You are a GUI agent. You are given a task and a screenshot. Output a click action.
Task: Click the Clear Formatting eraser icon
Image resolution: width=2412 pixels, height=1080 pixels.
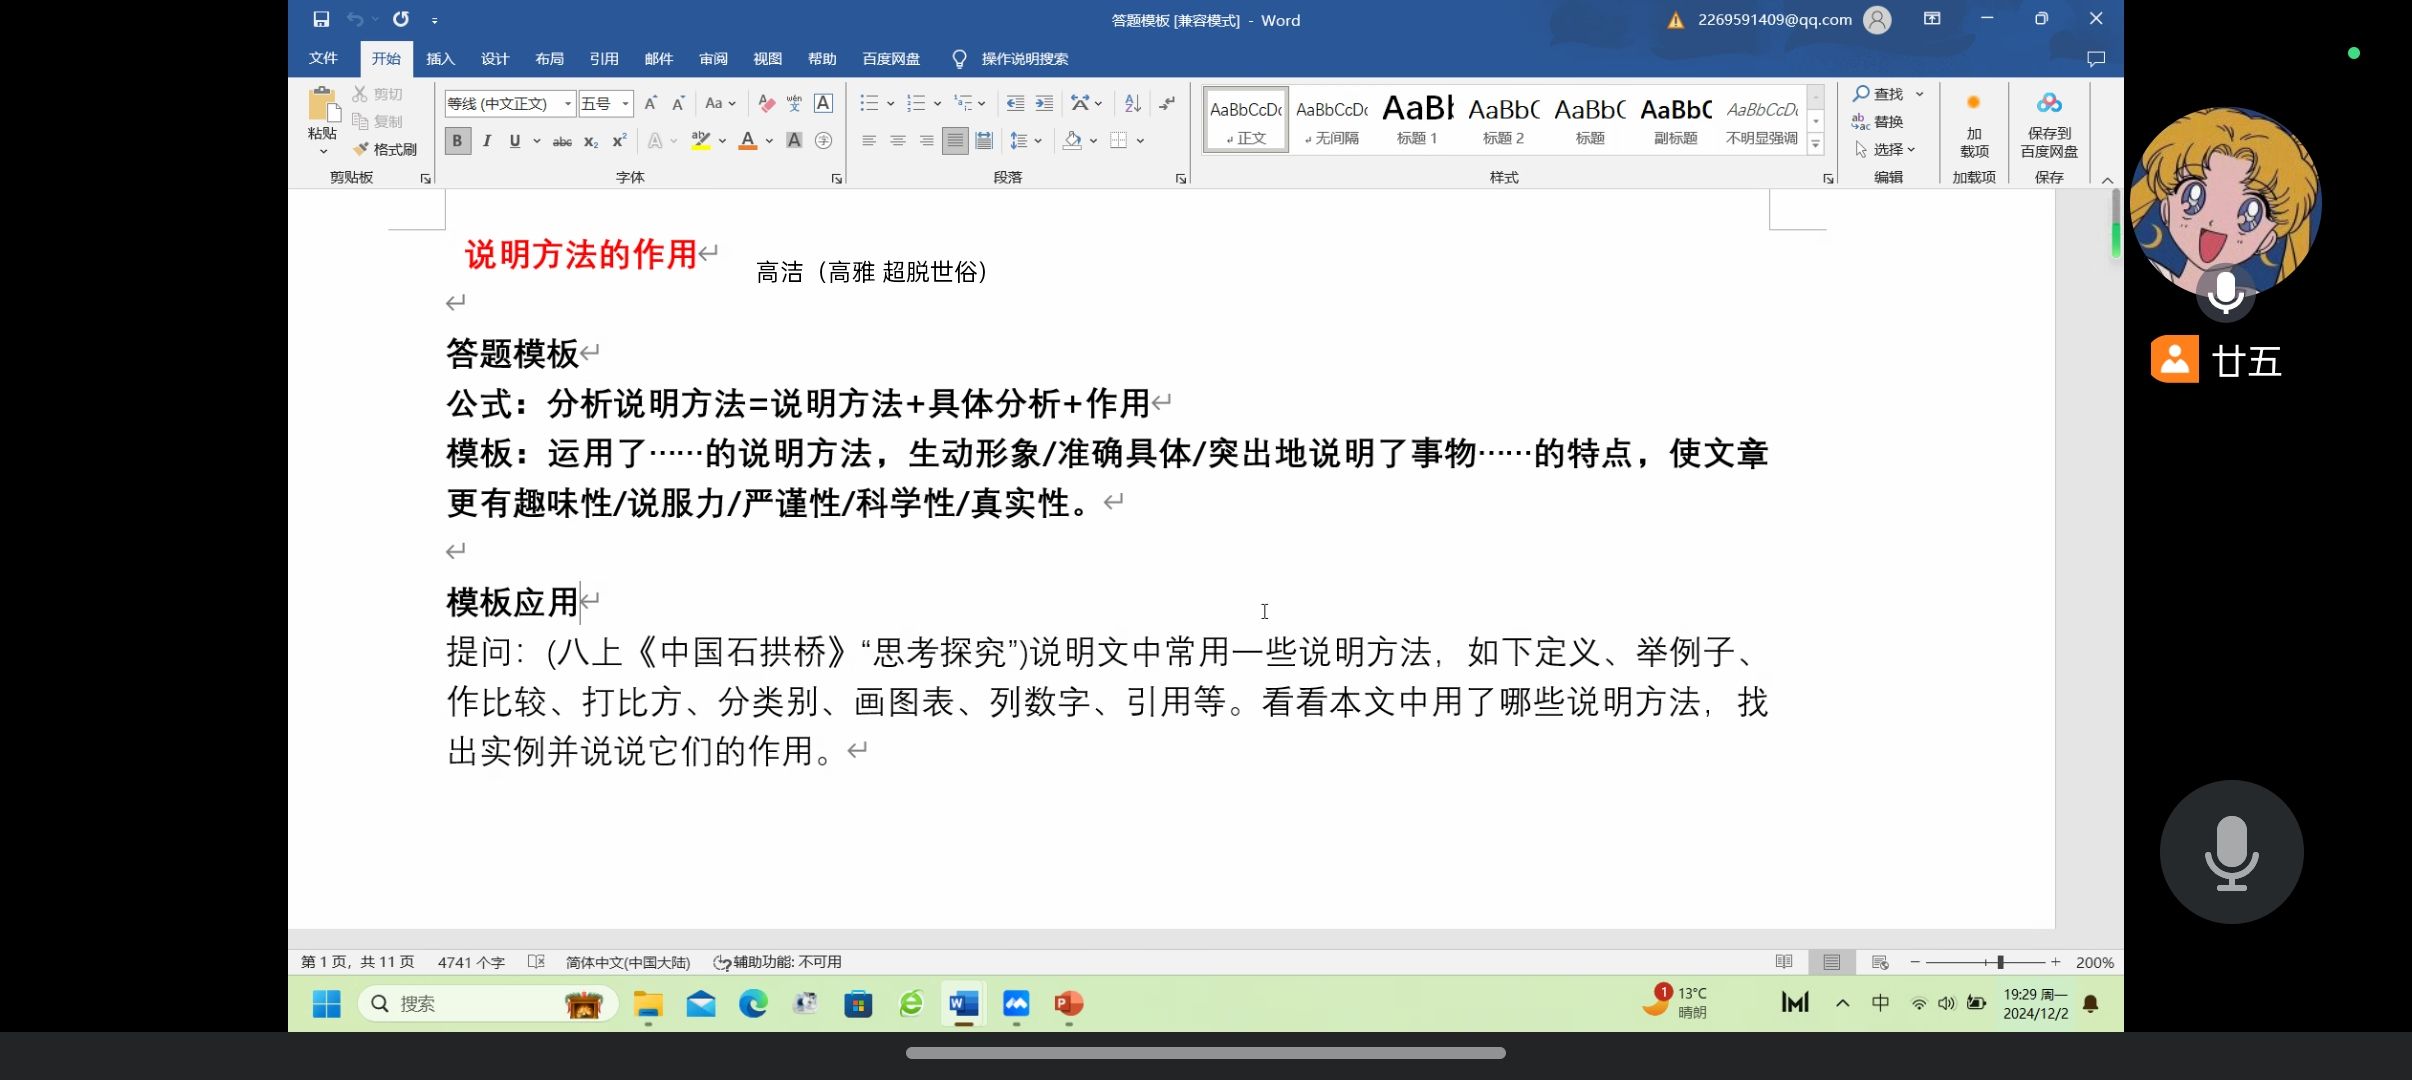pos(766,103)
